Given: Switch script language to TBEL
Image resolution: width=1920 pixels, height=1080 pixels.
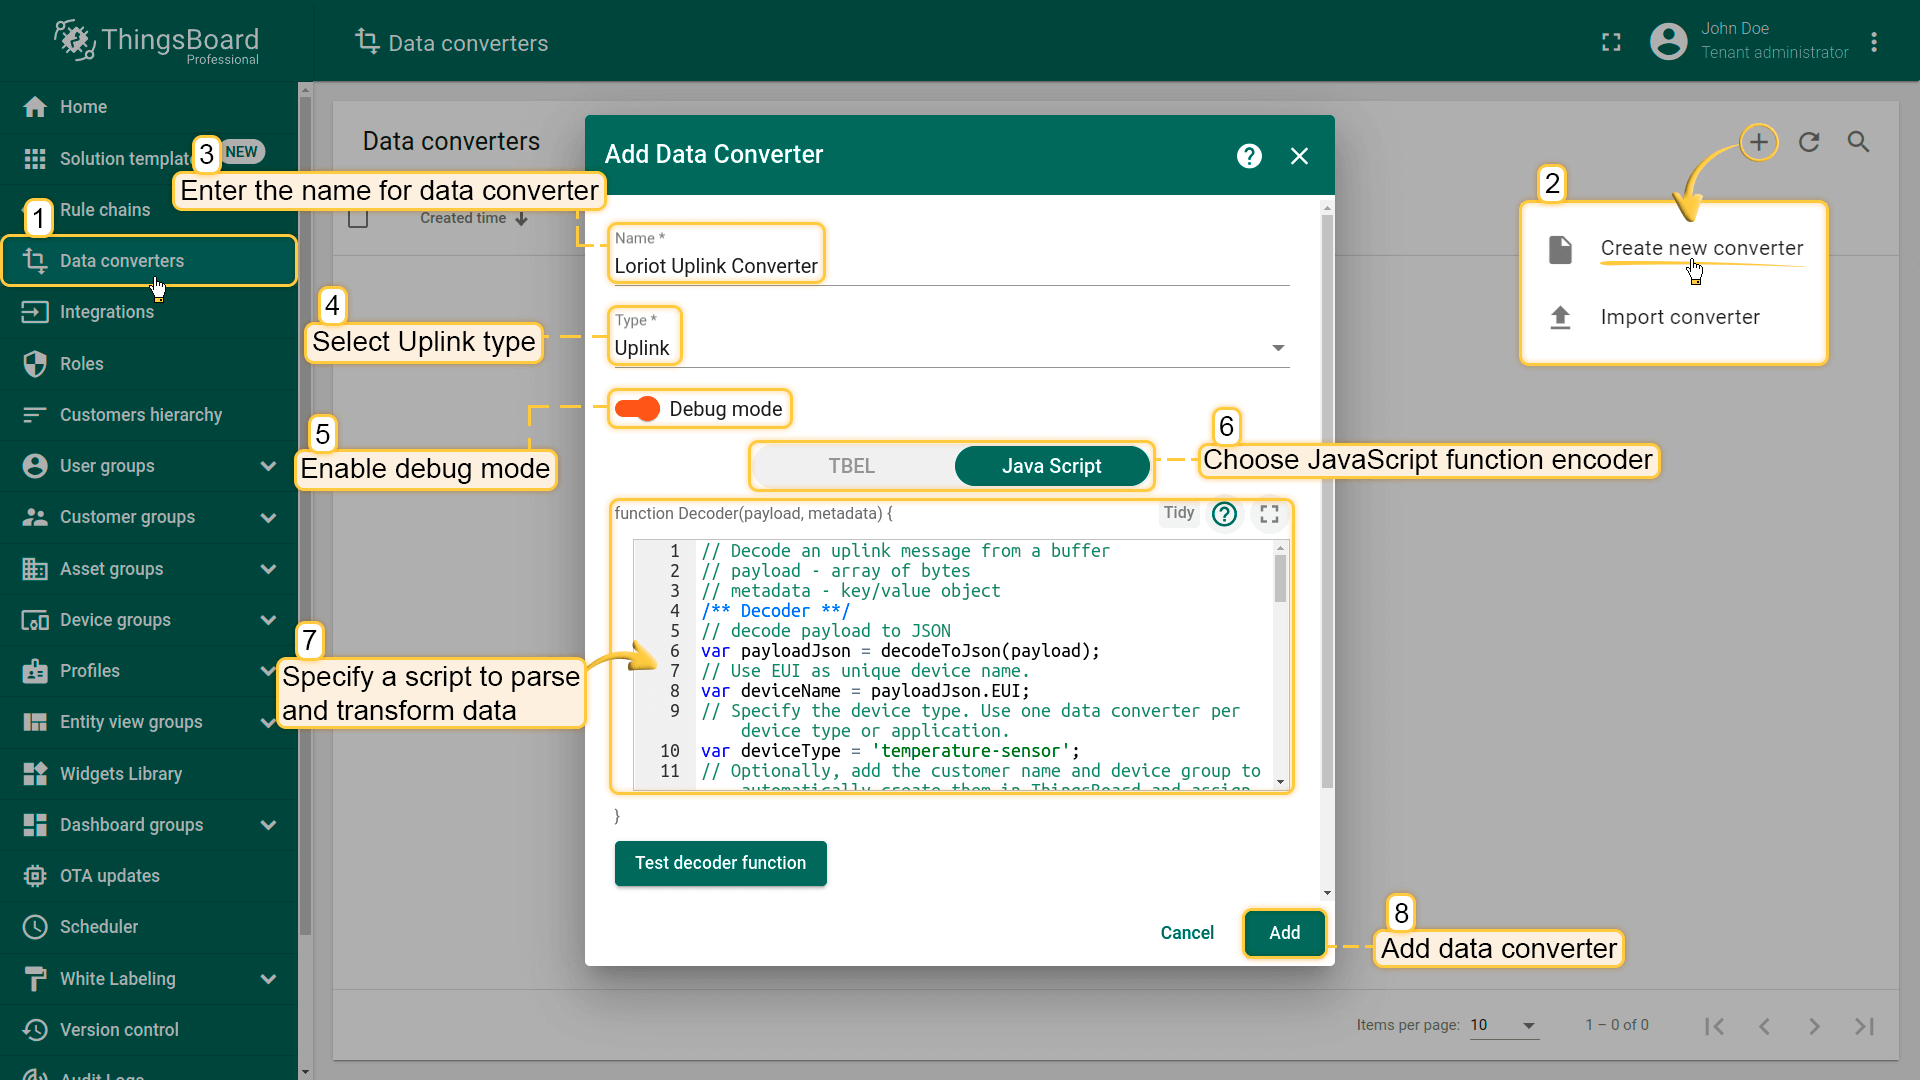Looking at the screenshot, I should coord(852,466).
